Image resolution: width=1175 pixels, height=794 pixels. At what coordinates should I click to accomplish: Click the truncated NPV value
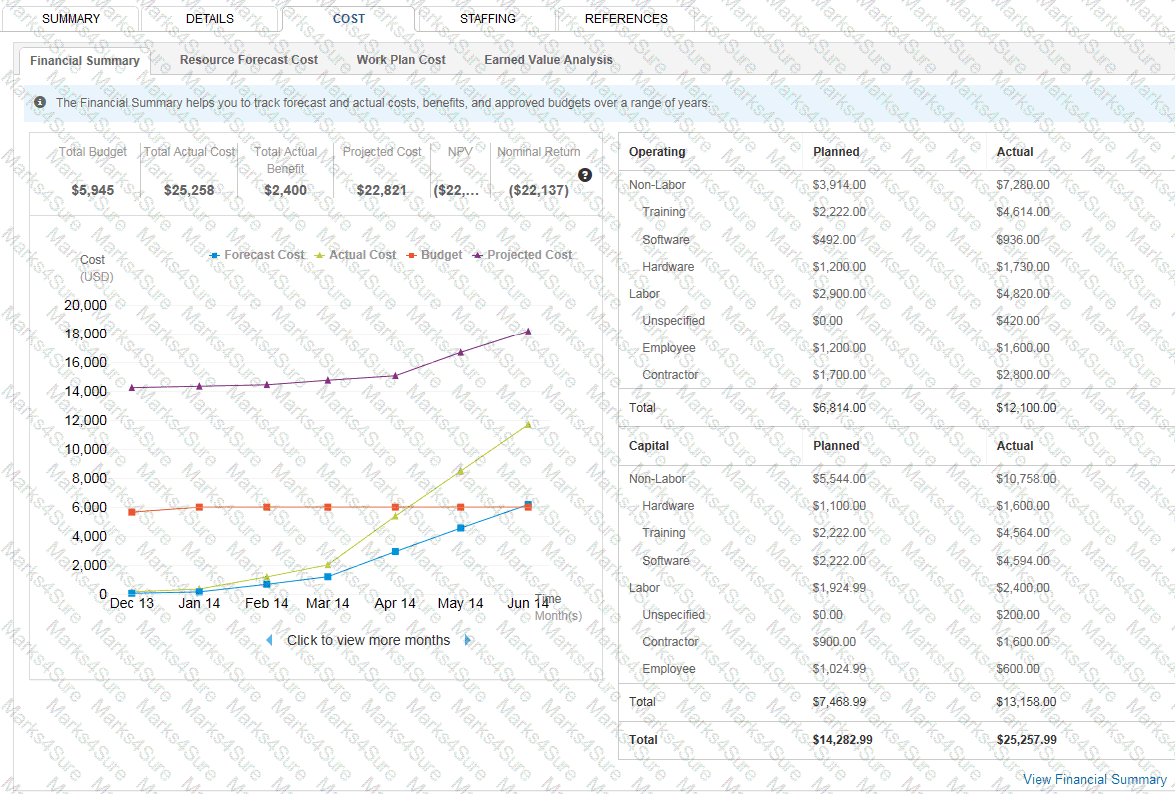point(456,190)
